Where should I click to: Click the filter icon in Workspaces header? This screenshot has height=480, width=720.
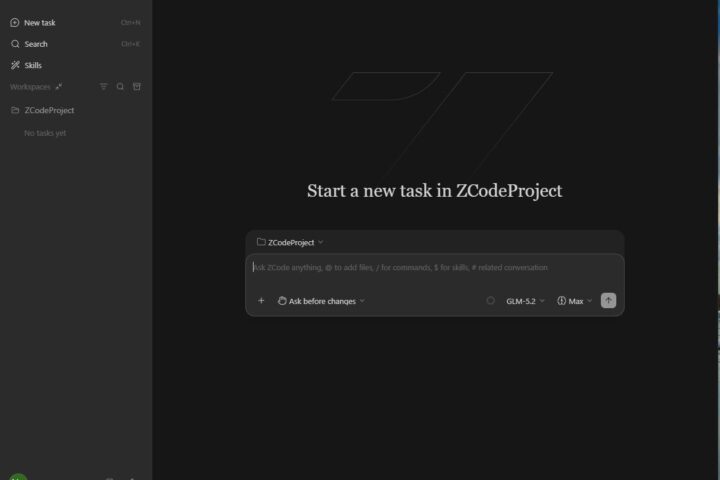coord(104,86)
